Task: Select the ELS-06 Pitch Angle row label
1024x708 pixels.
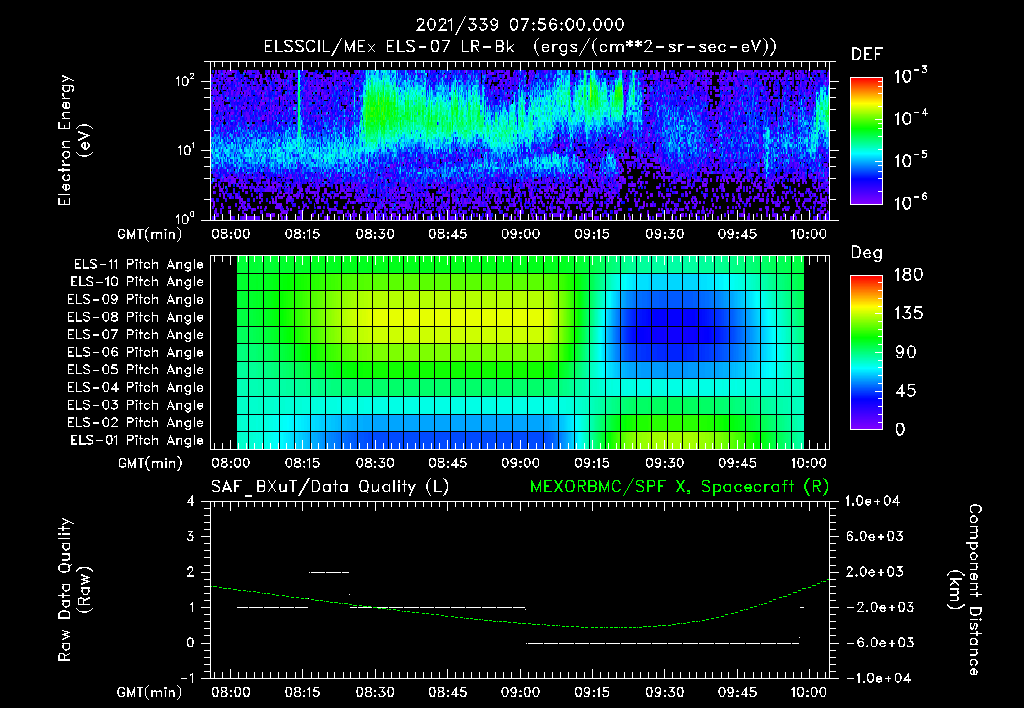Action: click(x=135, y=352)
